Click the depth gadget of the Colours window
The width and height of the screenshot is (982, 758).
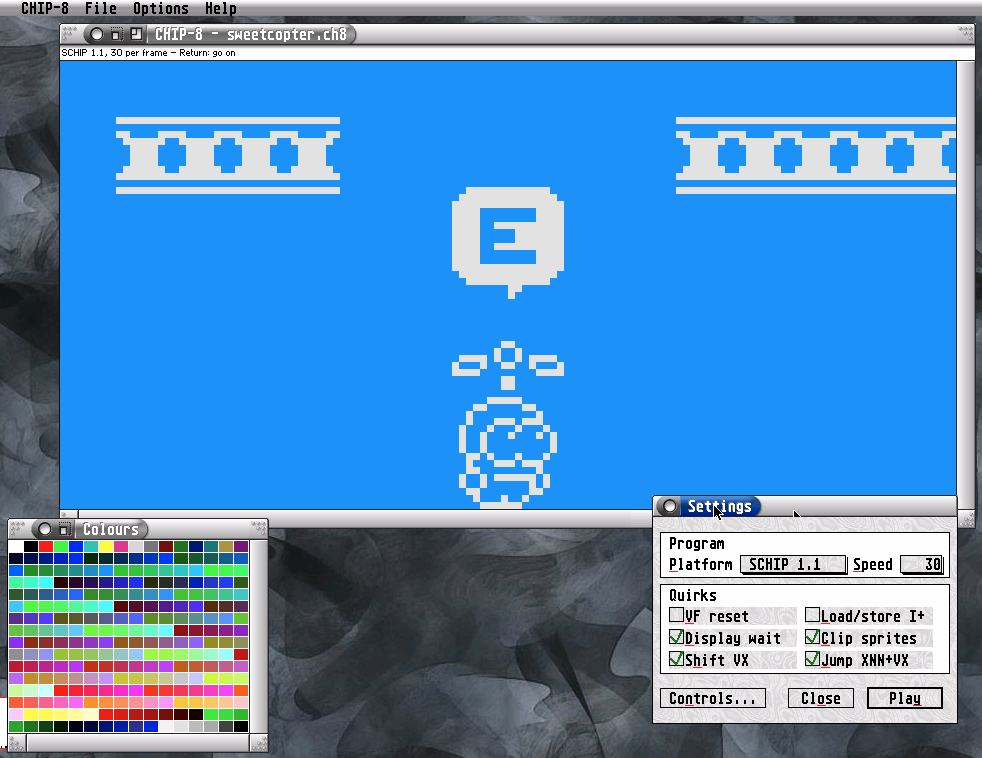tap(259, 528)
